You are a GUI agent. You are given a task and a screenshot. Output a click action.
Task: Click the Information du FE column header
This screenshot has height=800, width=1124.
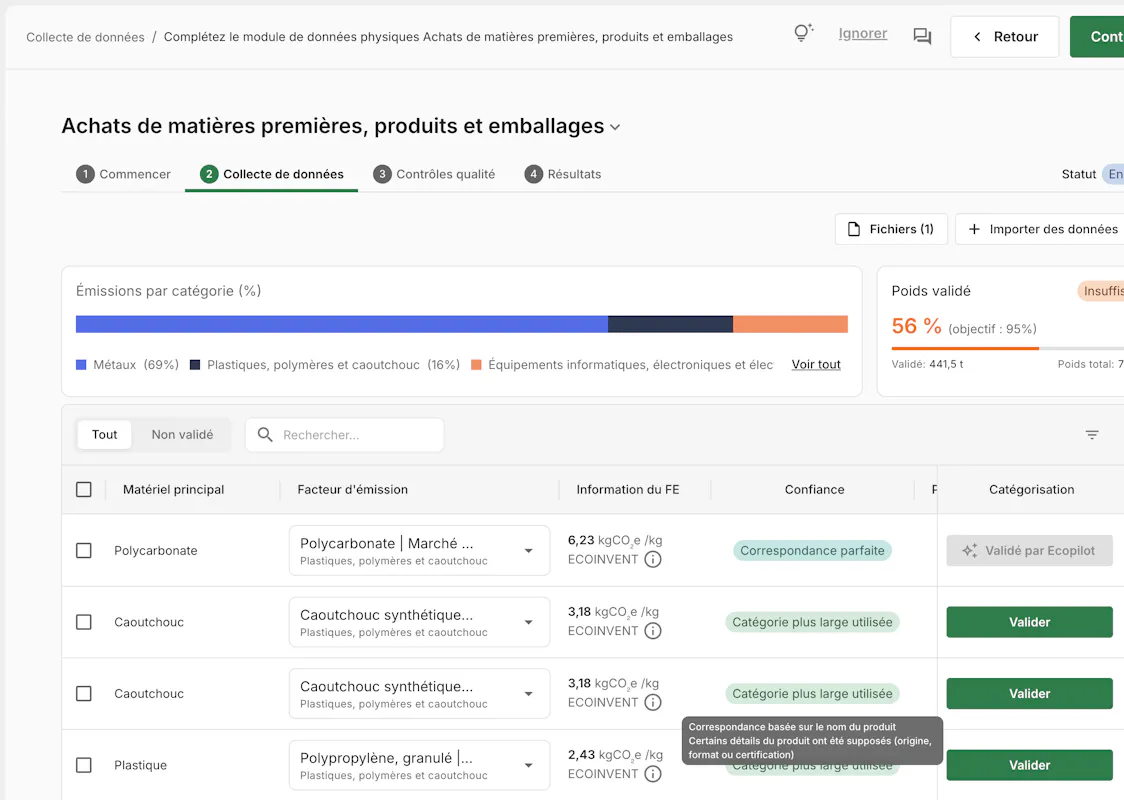pyautogui.click(x=628, y=489)
